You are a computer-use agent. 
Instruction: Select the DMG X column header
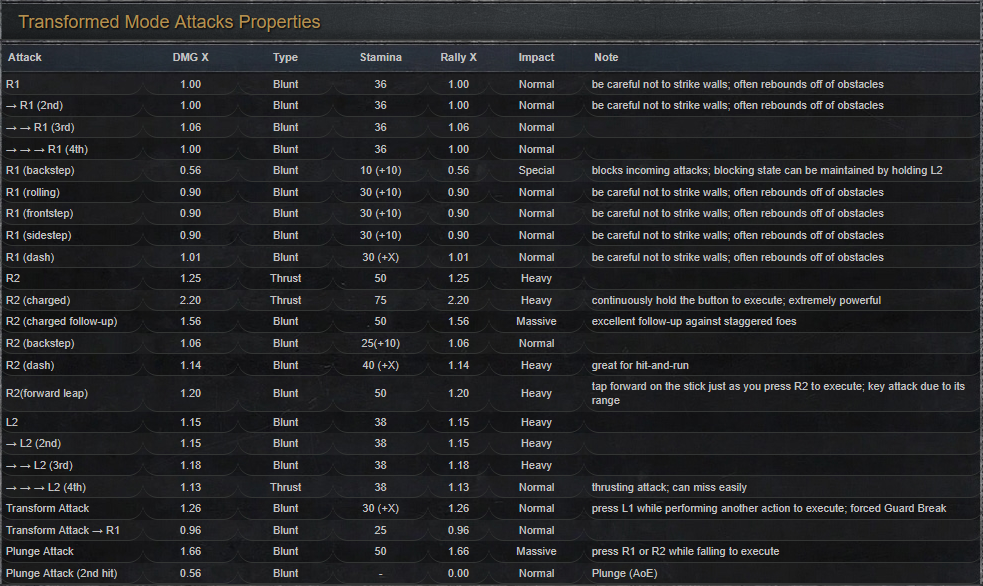[x=191, y=57]
